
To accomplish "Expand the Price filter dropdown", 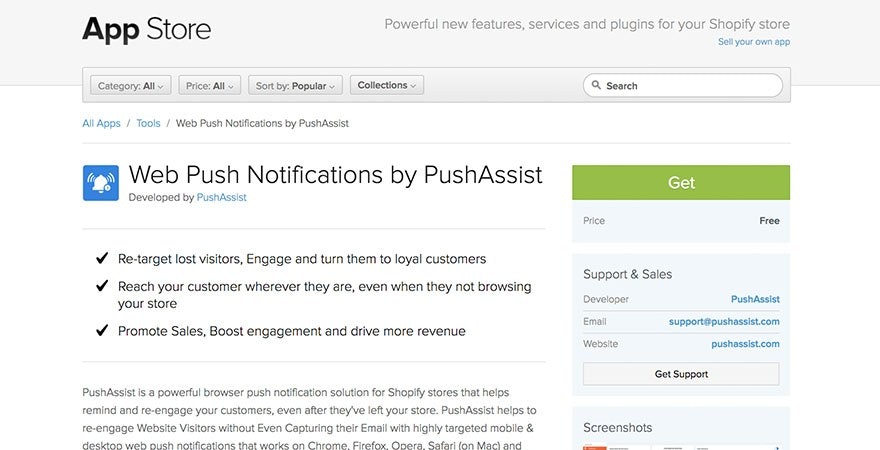I will tap(210, 86).
